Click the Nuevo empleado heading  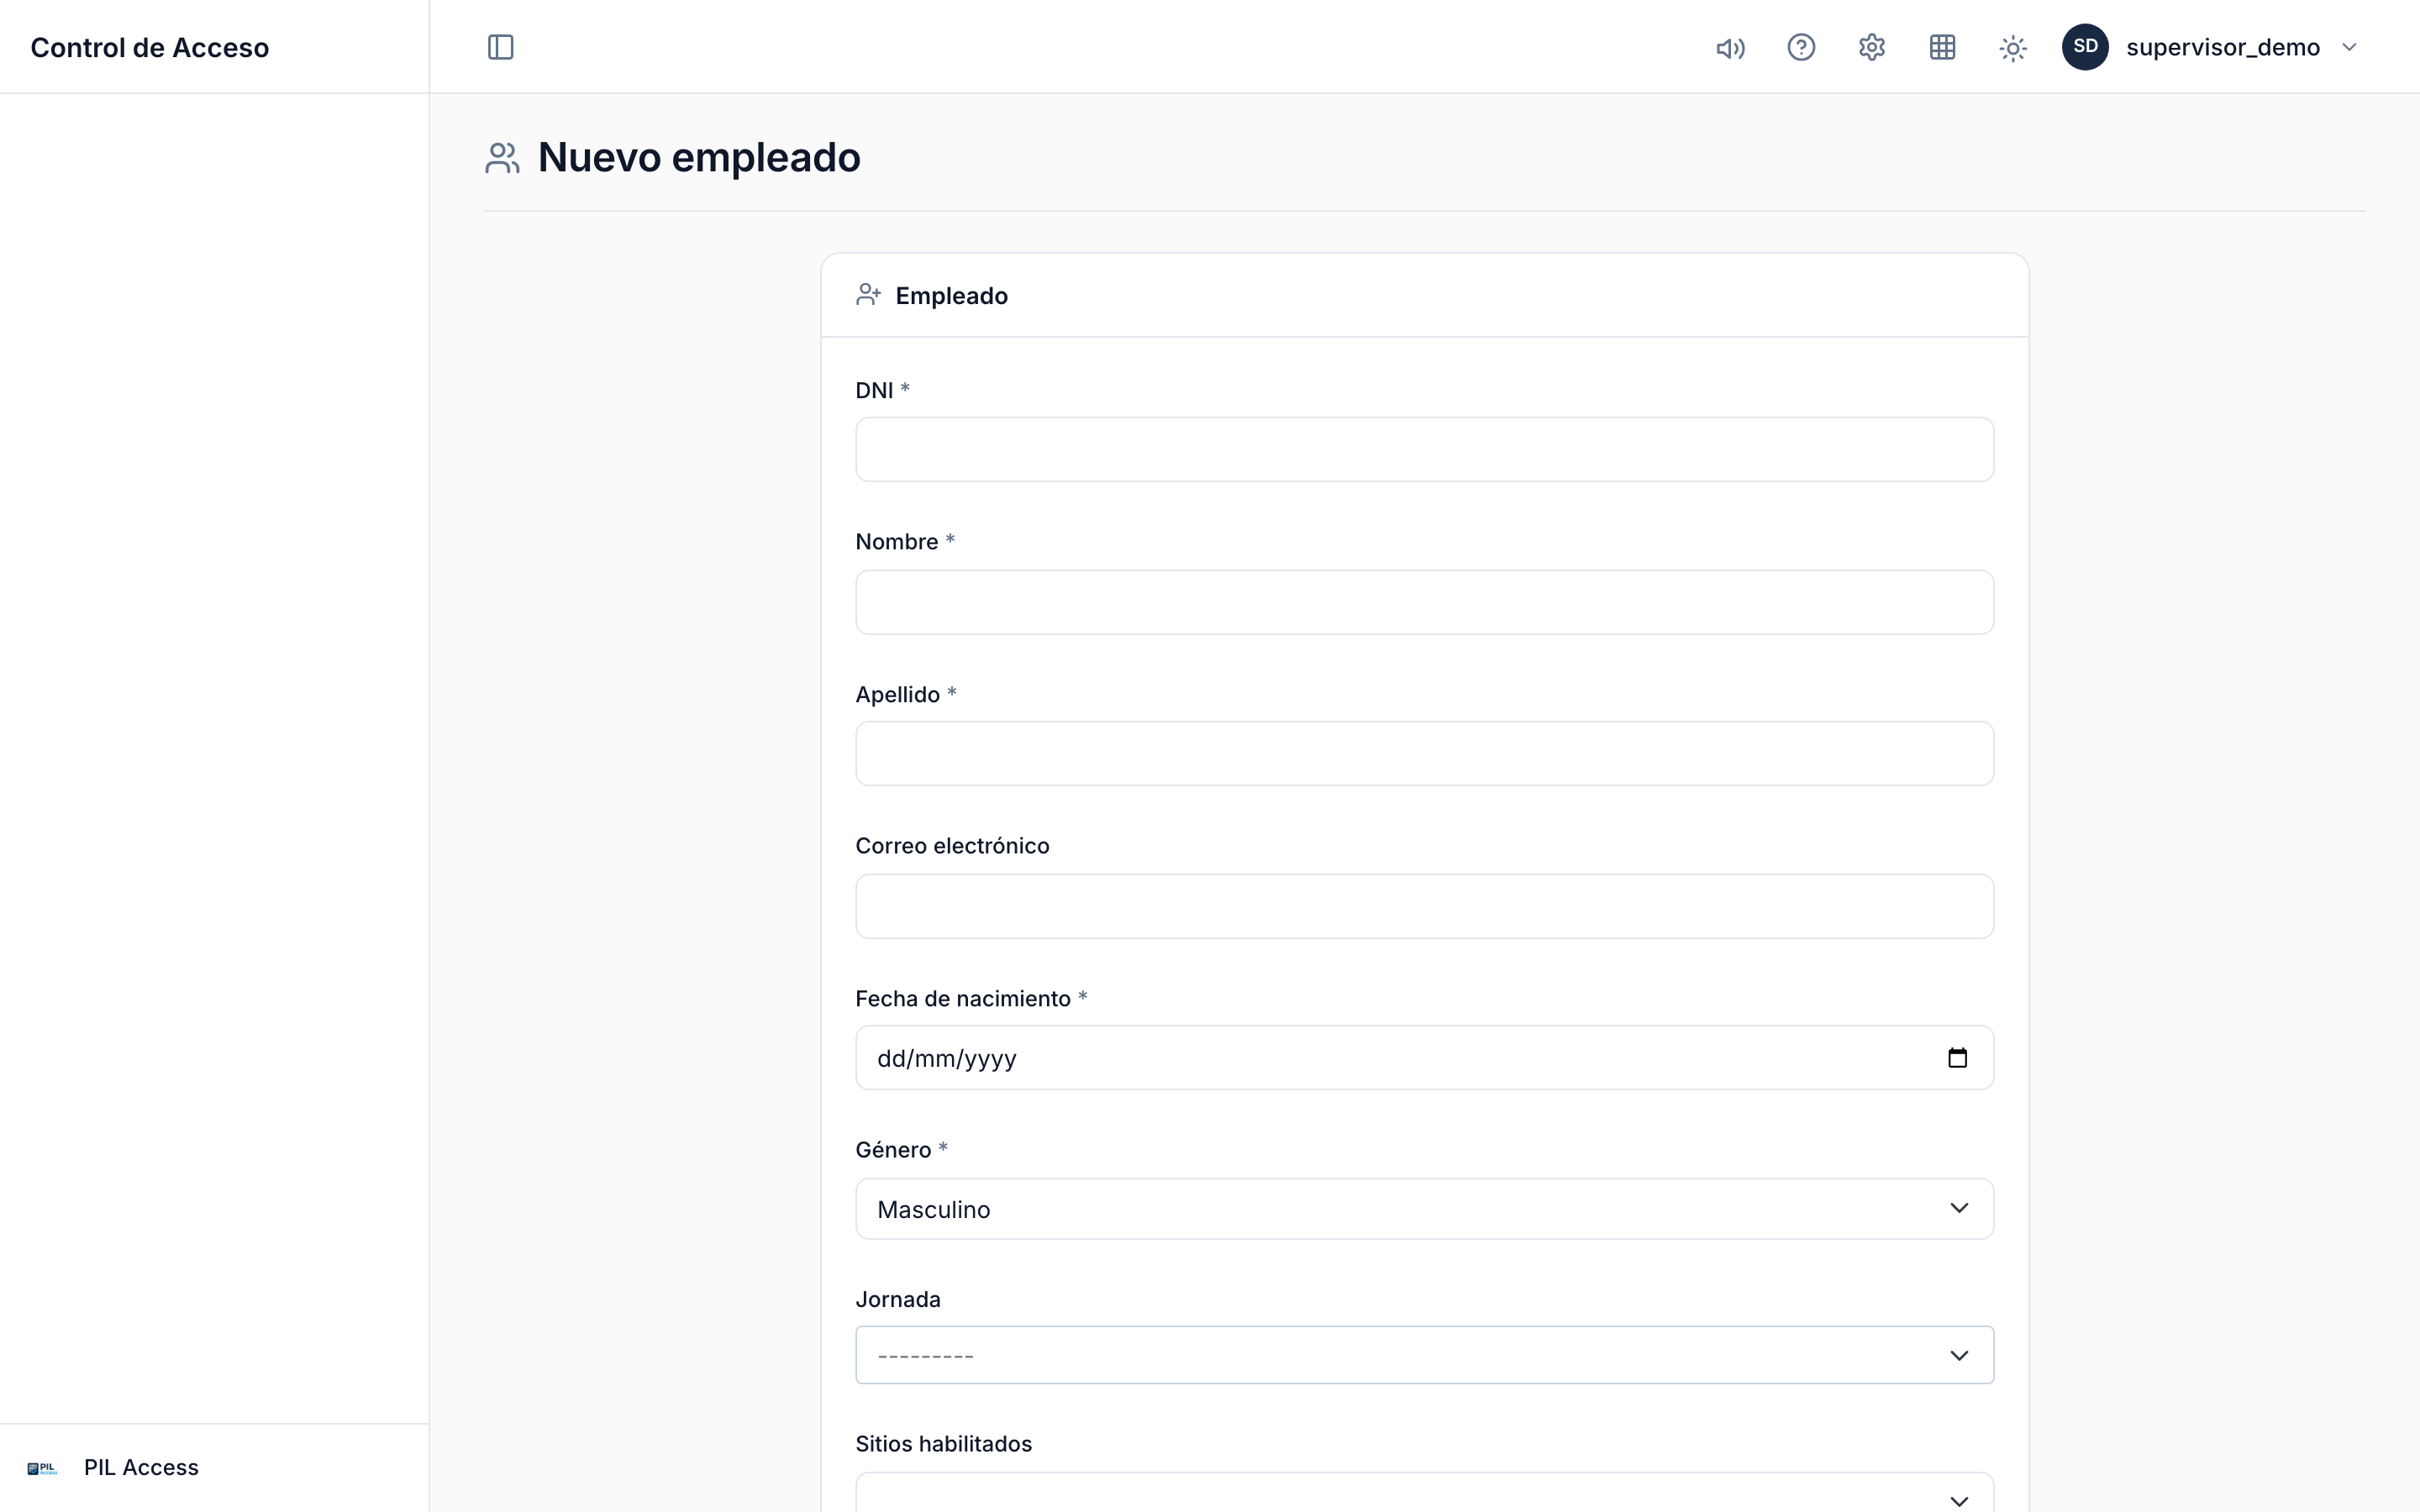(x=699, y=157)
